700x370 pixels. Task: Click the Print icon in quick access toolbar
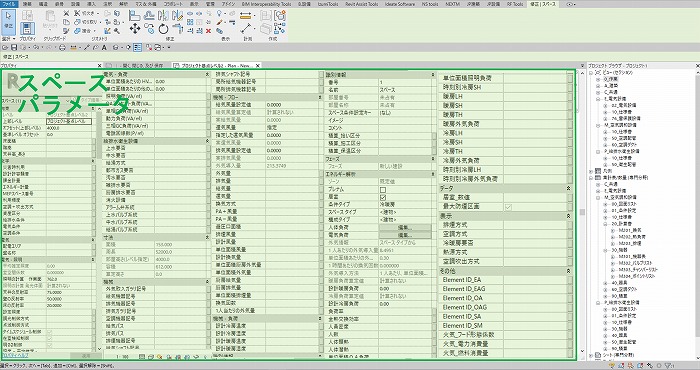coord(62,47)
